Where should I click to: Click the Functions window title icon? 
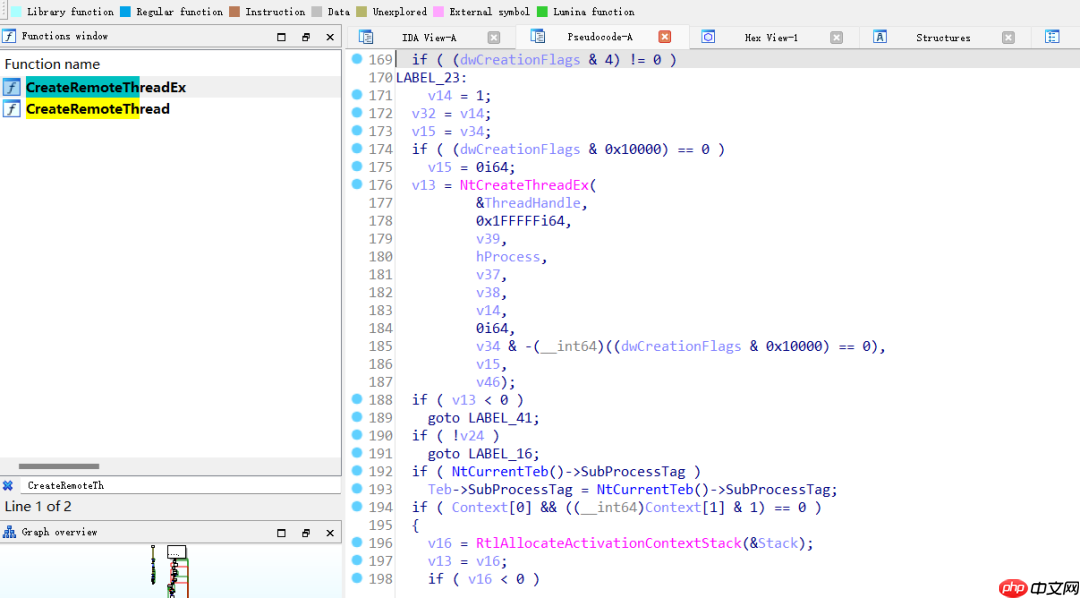(9, 36)
